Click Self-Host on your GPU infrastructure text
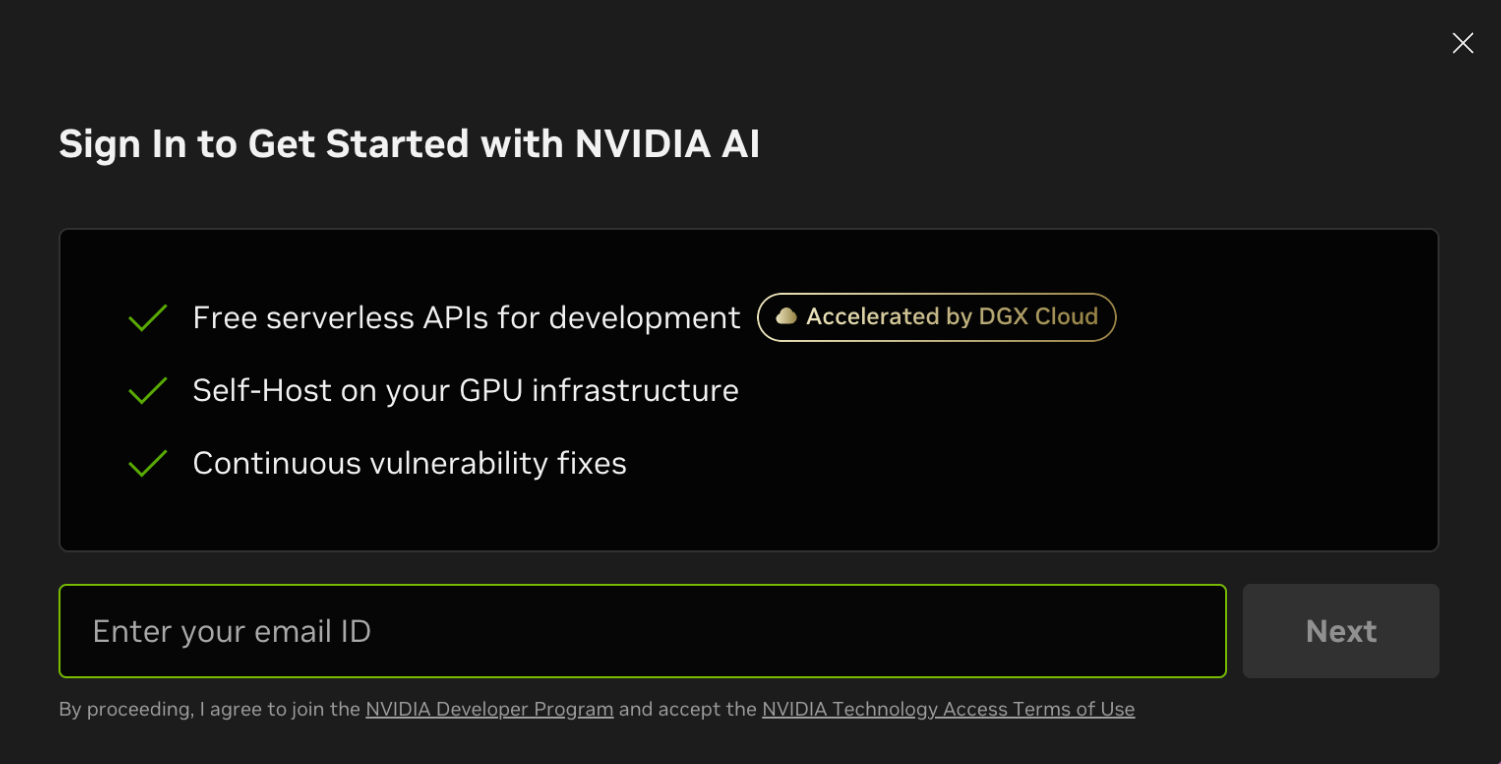Viewport: 1501px width, 764px height. coord(465,391)
